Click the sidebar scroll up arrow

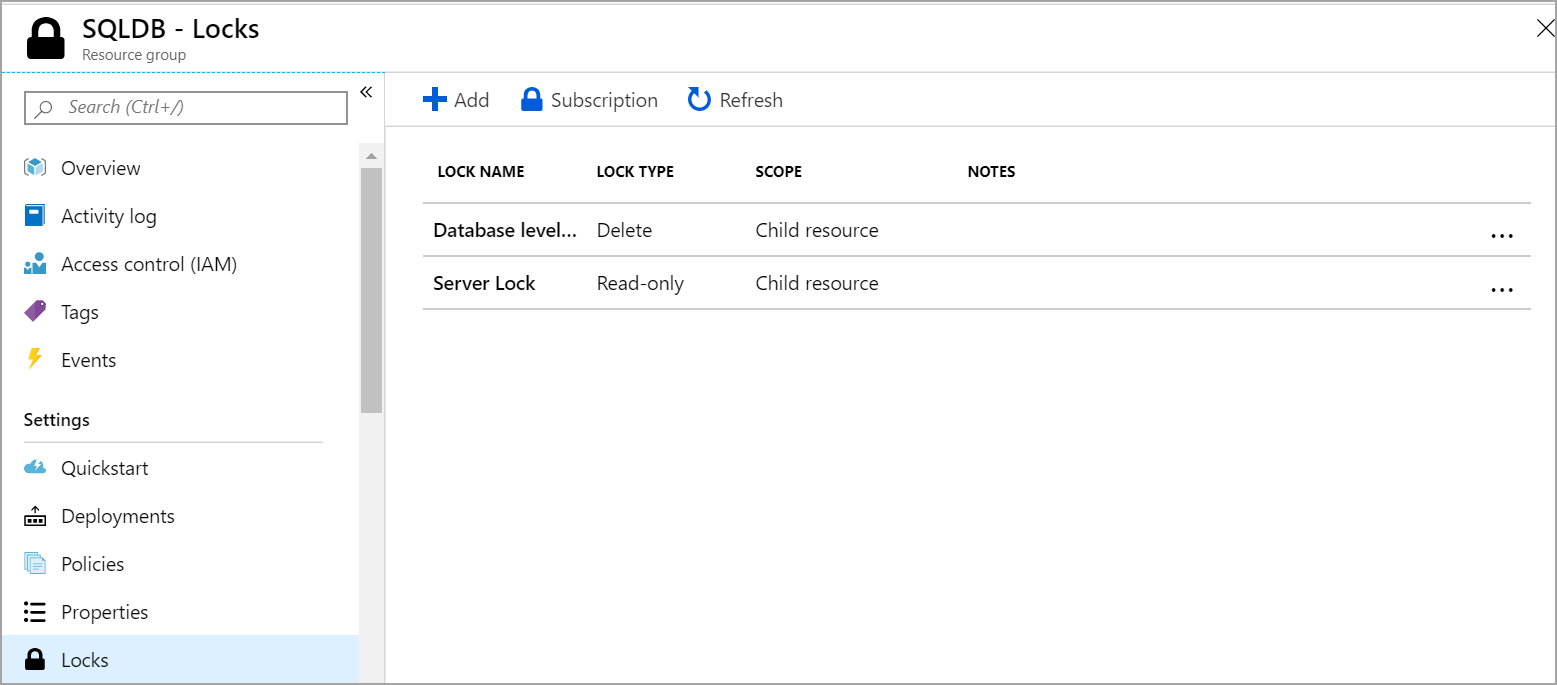pos(371,157)
